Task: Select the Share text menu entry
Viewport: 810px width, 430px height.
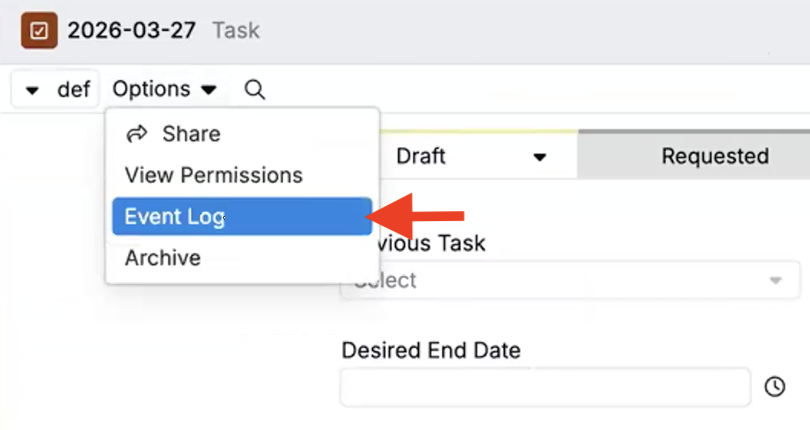Action: pyautogui.click(x=191, y=134)
